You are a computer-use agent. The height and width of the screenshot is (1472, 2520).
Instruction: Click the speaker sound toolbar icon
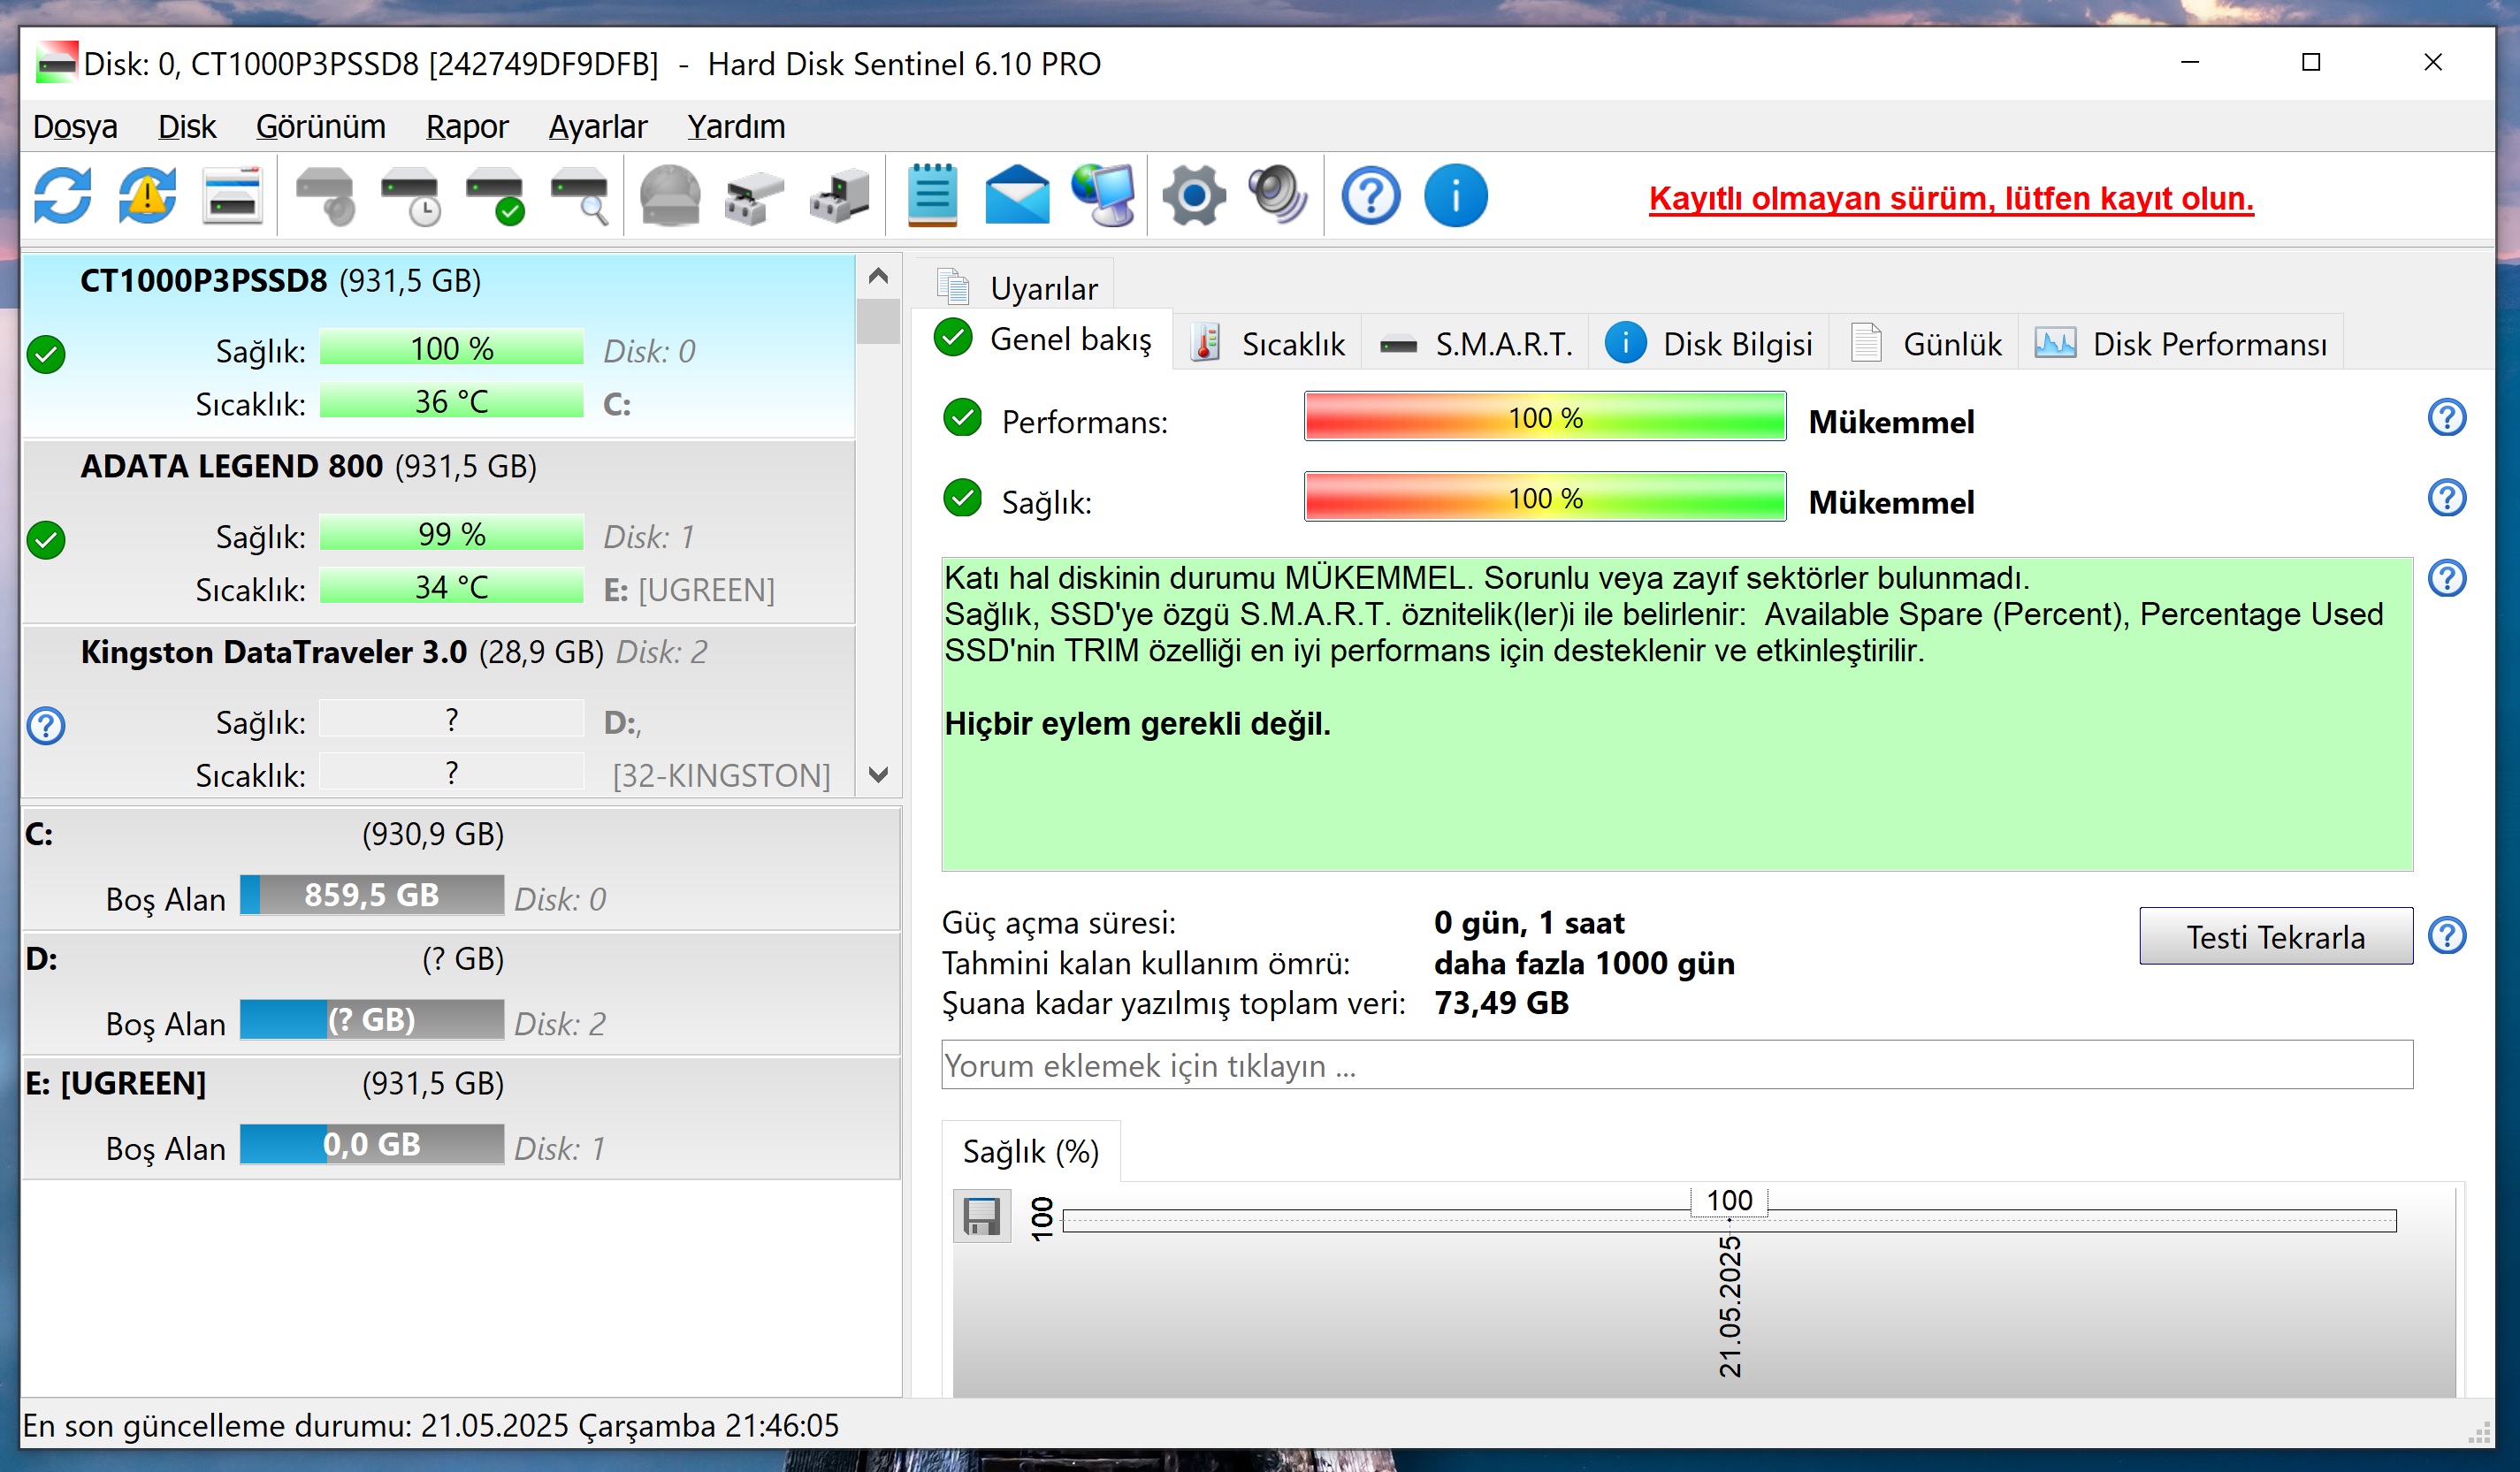[1278, 195]
